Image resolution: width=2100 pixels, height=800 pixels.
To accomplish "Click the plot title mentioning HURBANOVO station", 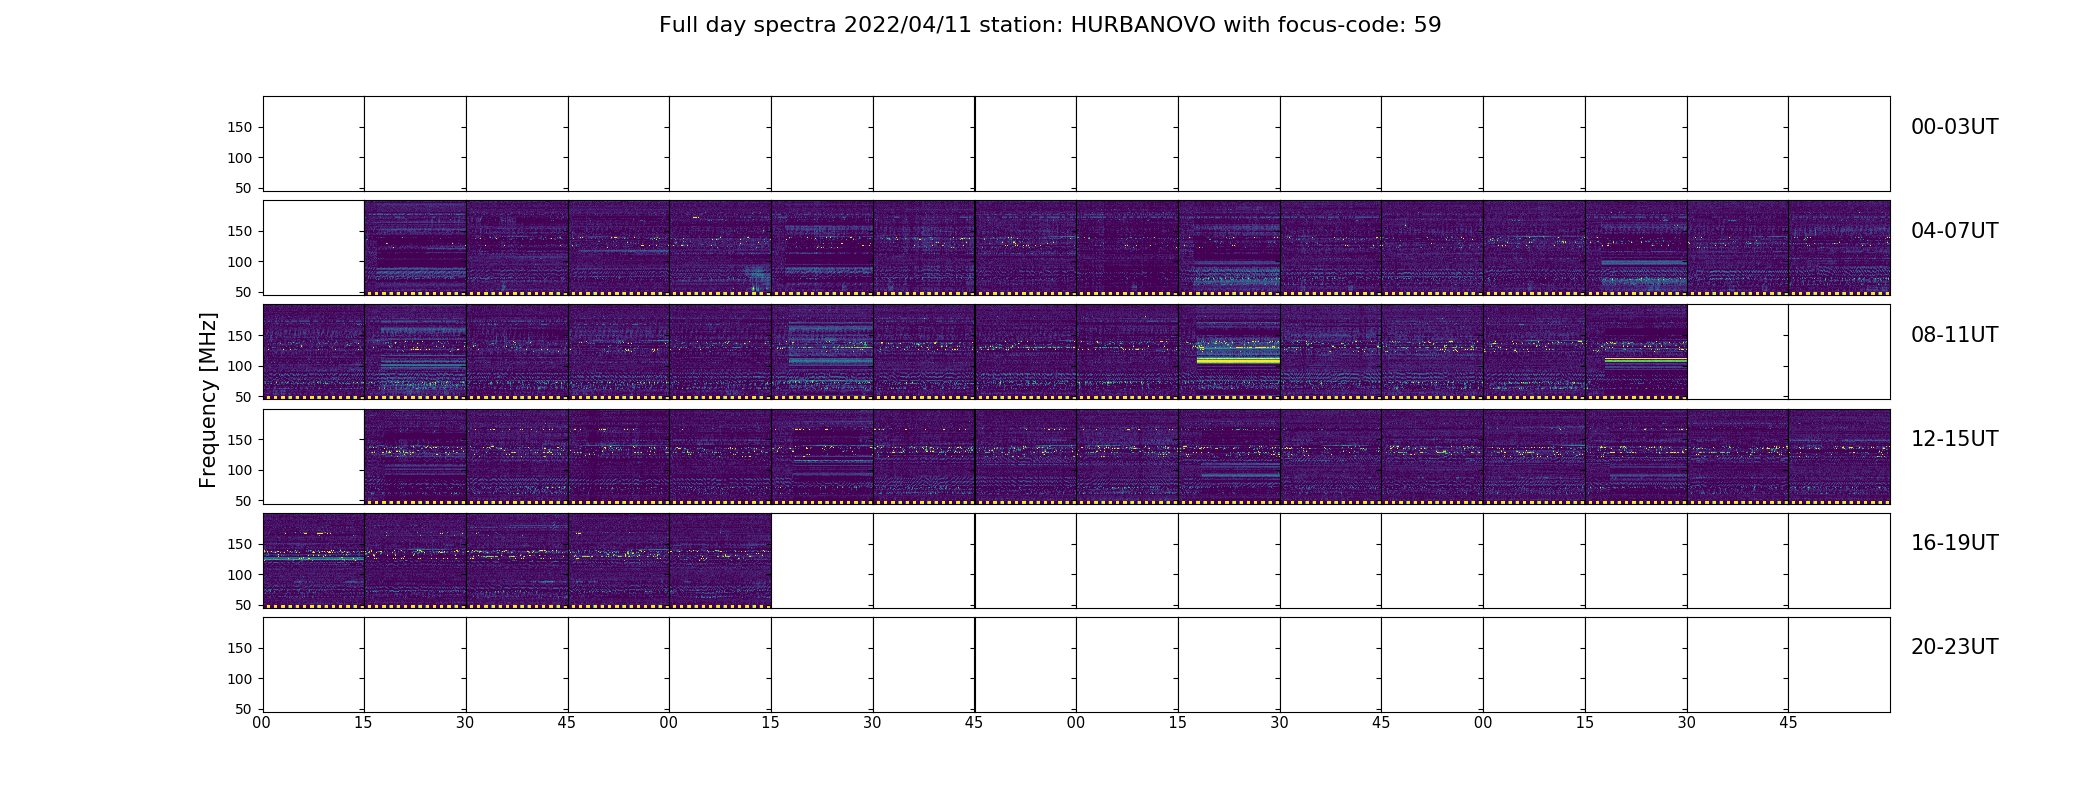I will (x=1050, y=25).
